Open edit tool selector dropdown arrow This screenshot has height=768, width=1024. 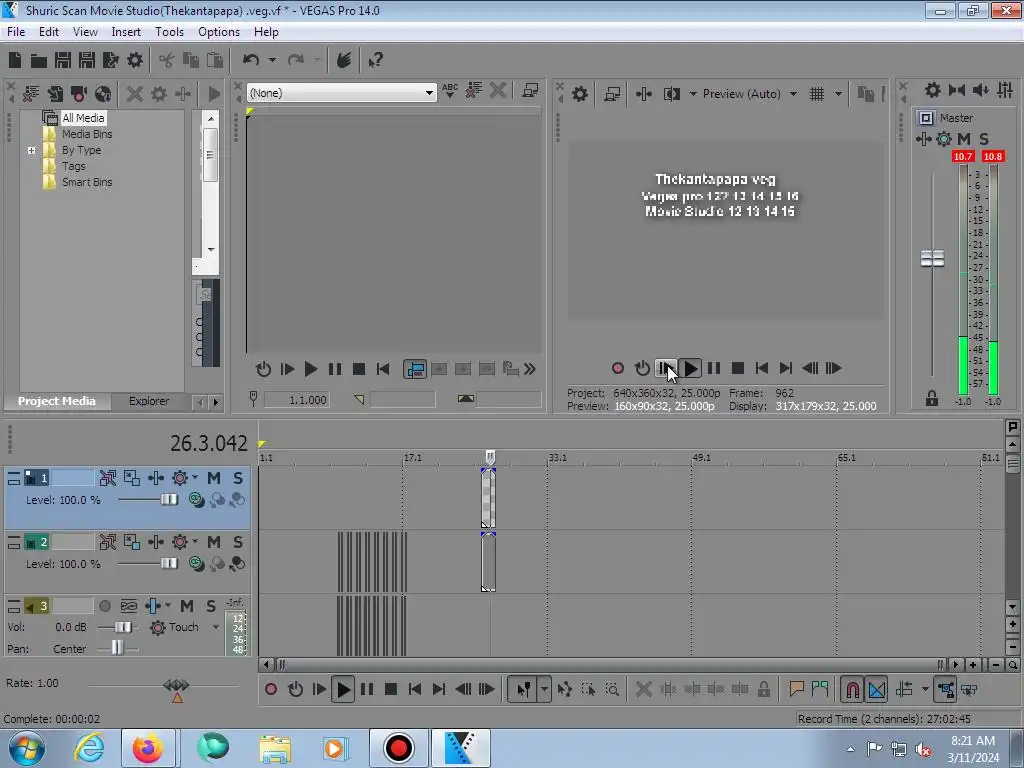pyautogui.click(x=544, y=689)
